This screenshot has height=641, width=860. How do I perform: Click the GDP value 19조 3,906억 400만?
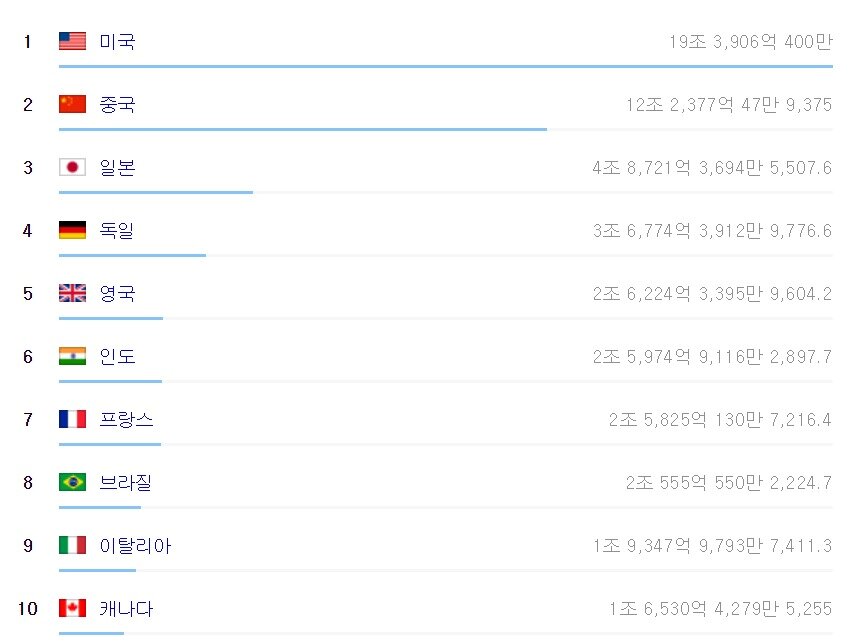pos(750,42)
